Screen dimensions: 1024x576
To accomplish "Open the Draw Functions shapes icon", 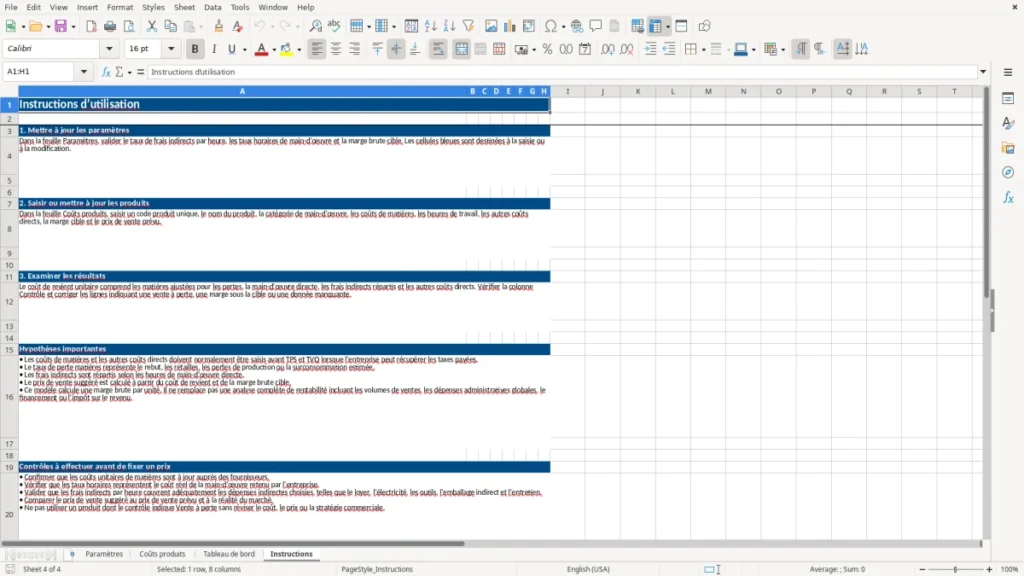I will click(704, 26).
